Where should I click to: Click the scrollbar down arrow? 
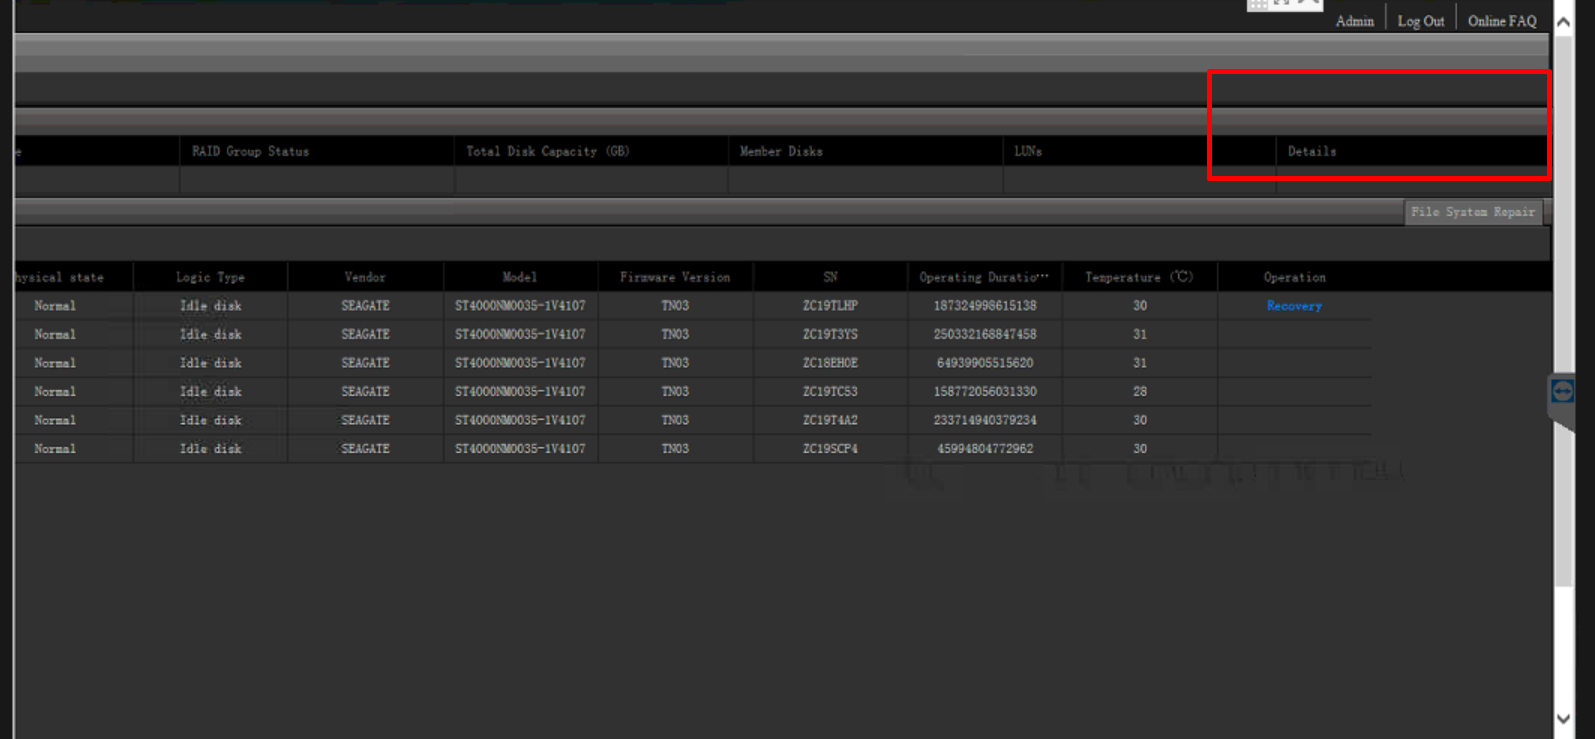pyautogui.click(x=1563, y=718)
